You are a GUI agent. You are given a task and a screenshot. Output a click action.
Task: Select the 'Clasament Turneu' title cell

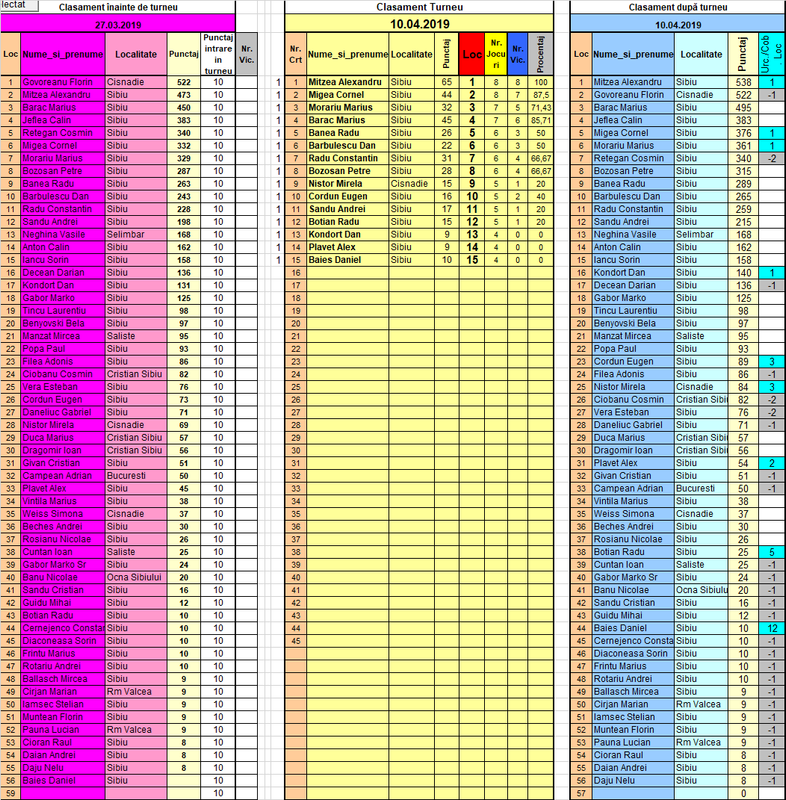pos(419,7)
